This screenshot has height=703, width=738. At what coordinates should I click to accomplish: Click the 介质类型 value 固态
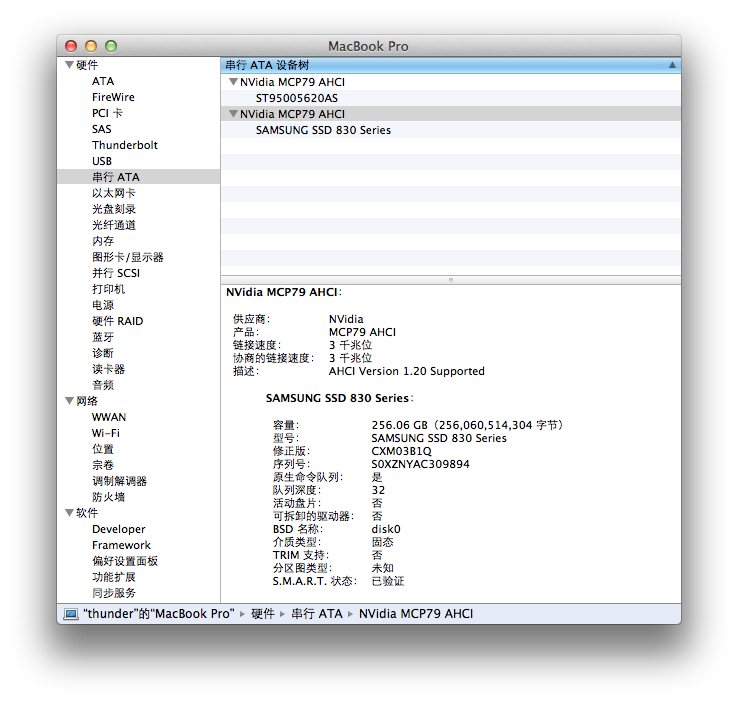coord(382,542)
